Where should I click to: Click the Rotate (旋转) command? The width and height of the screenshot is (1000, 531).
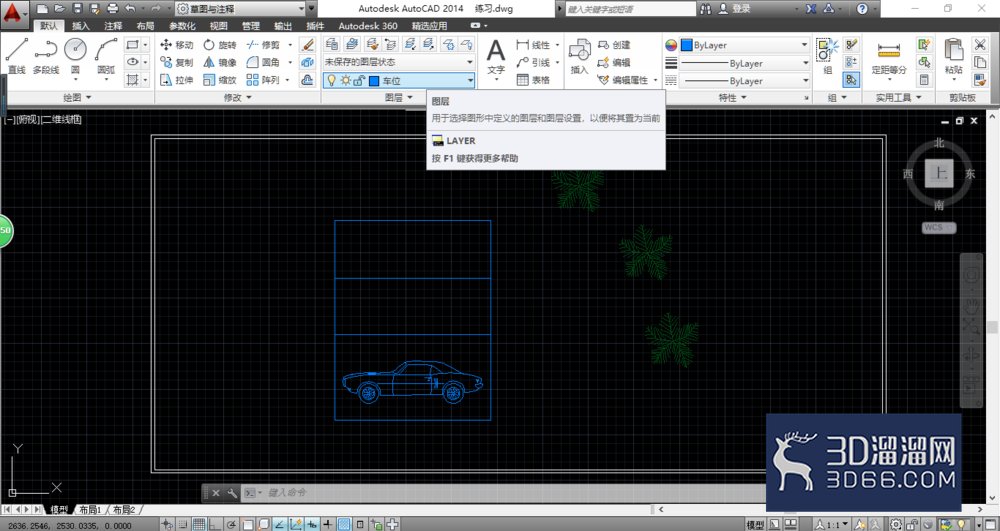click(x=219, y=45)
